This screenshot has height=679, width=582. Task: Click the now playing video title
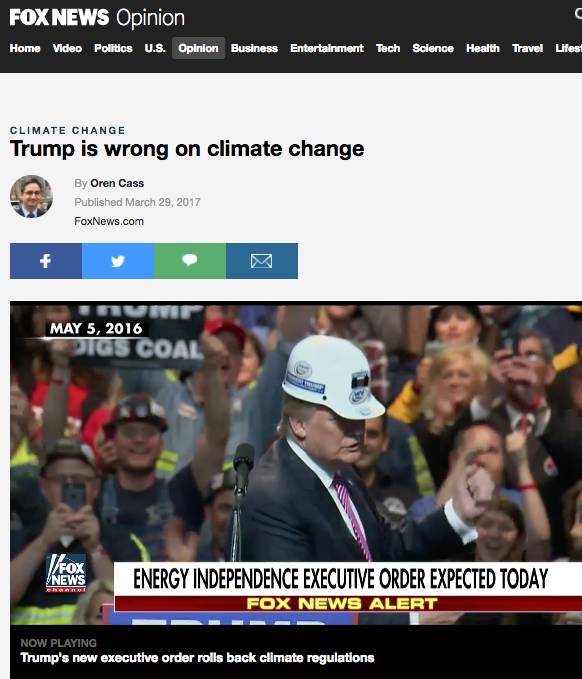[197, 658]
